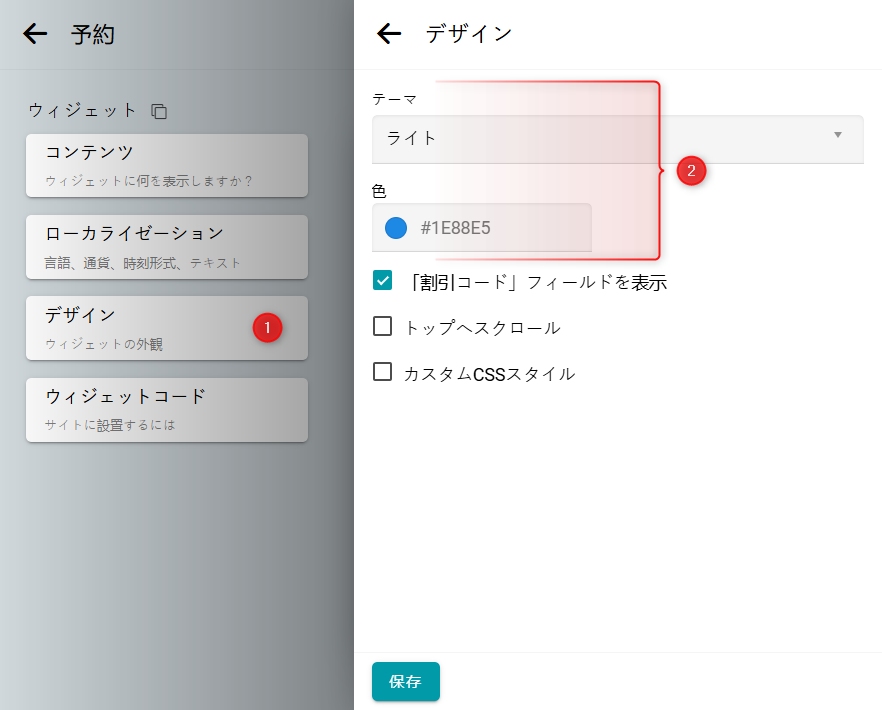
Task: Enable the トップへスクロール checkbox
Action: coord(382,326)
